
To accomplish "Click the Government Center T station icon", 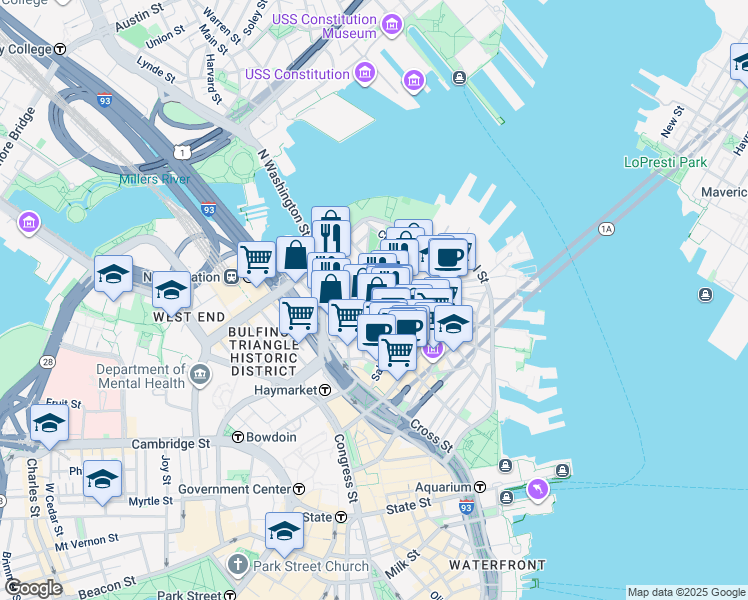I will pyautogui.click(x=299, y=489).
